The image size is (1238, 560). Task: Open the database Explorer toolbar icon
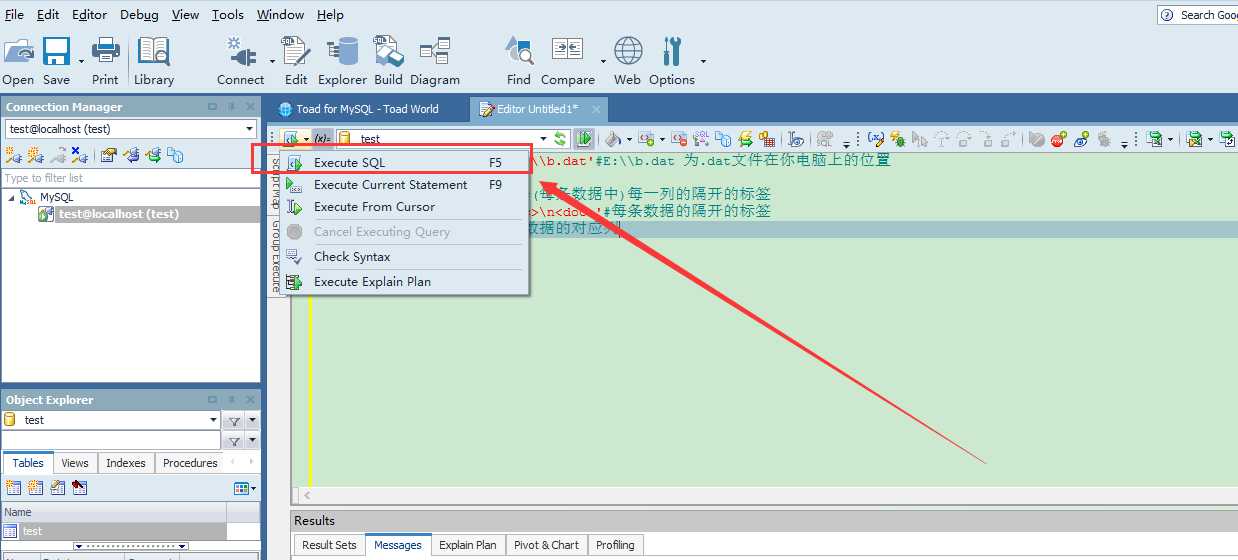pos(342,52)
